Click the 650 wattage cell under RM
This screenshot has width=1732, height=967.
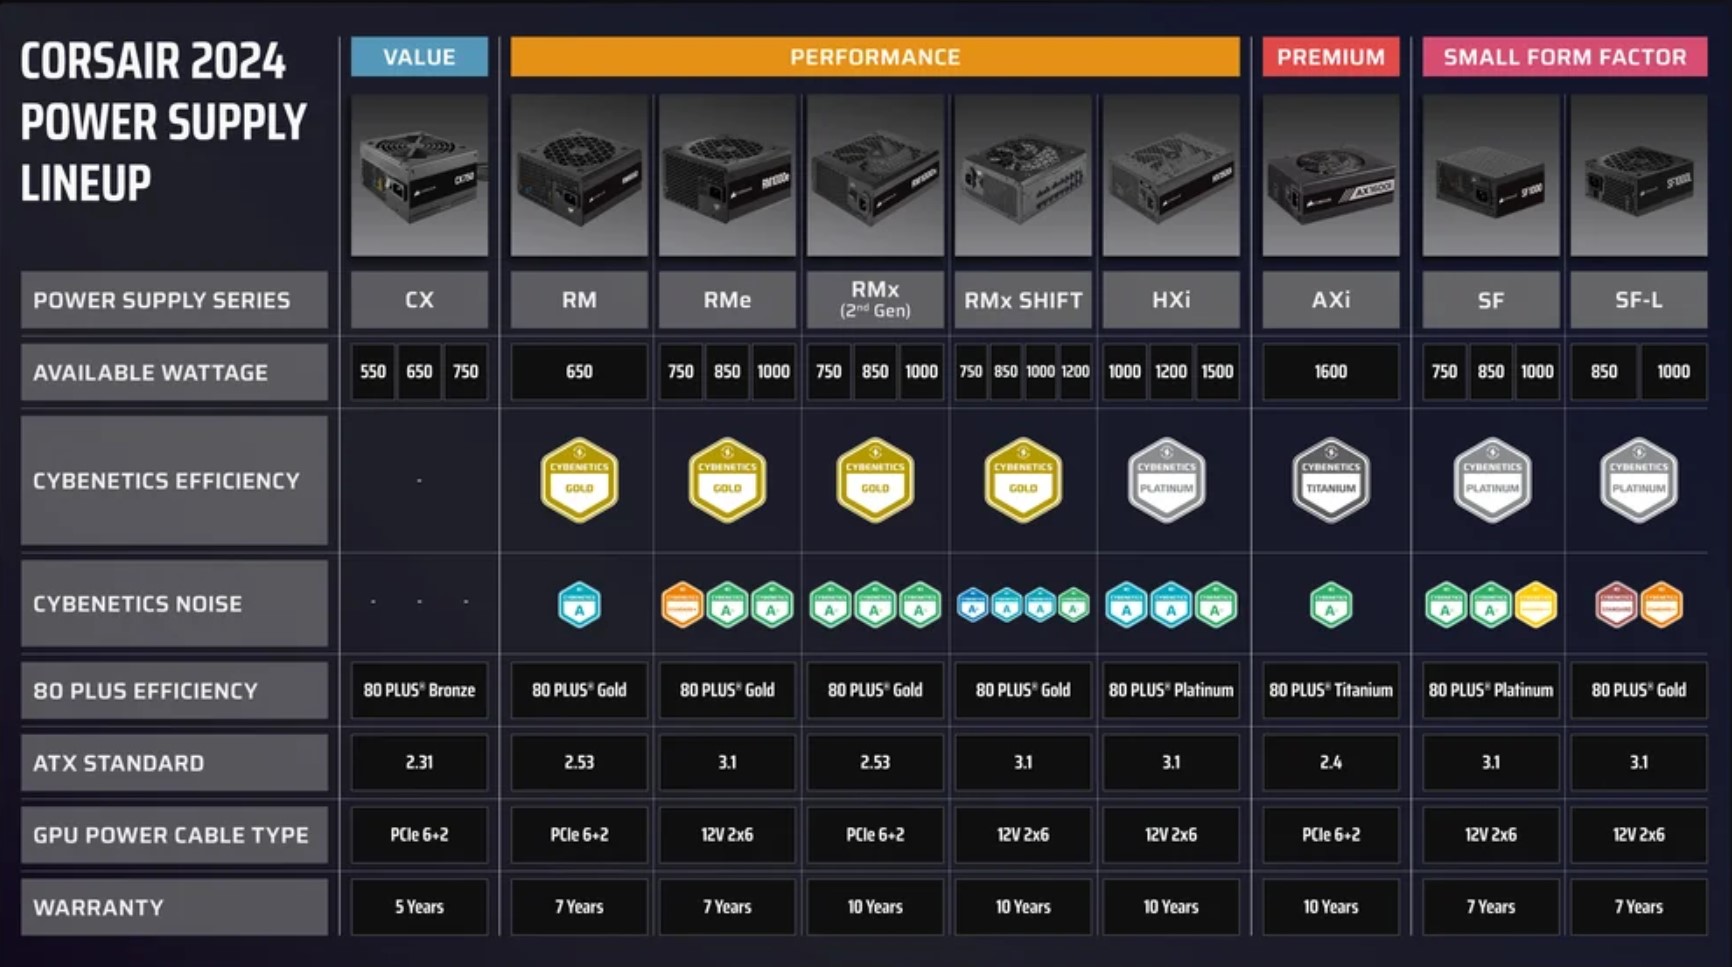[579, 372]
